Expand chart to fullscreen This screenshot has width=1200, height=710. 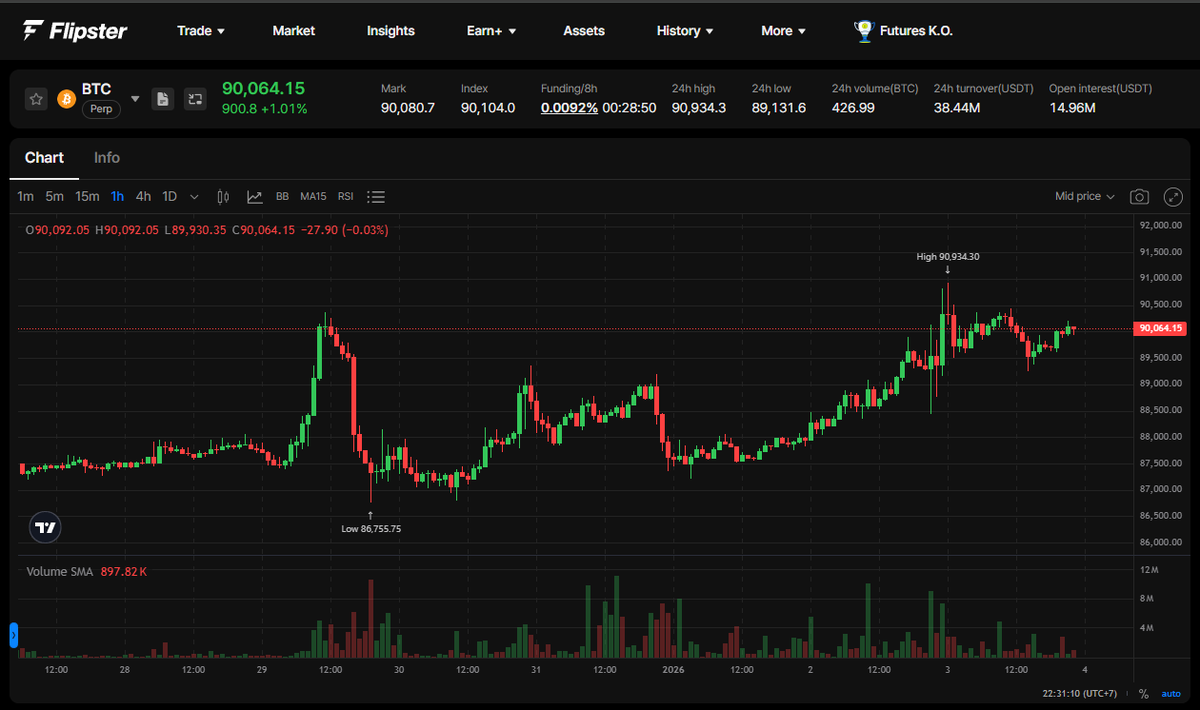(1173, 197)
